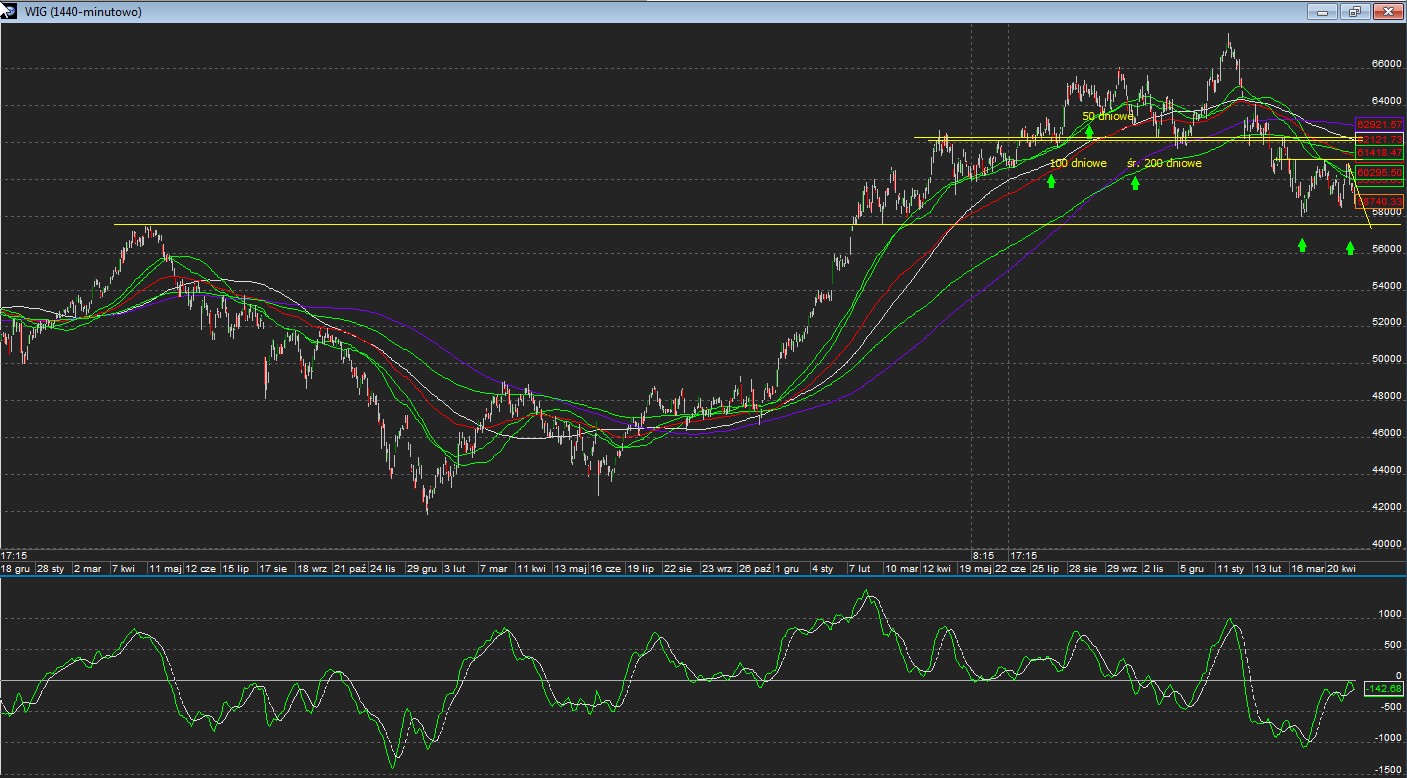Screen dimensions: 1407x778
Task: Select the '100 dniowe' chart annotation
Action: coord(1078,163)
